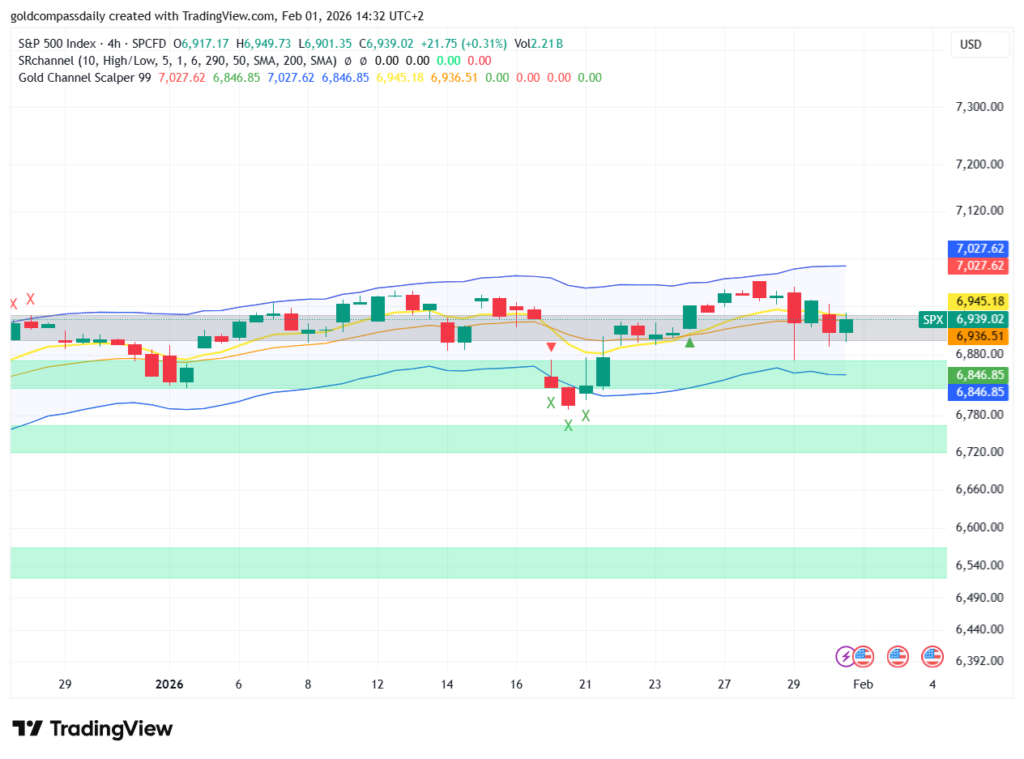The width and height of the screenshot is (1024, 759).
Task: Select the rightmost US flag event icon
Action: click(x=932, y=657)
